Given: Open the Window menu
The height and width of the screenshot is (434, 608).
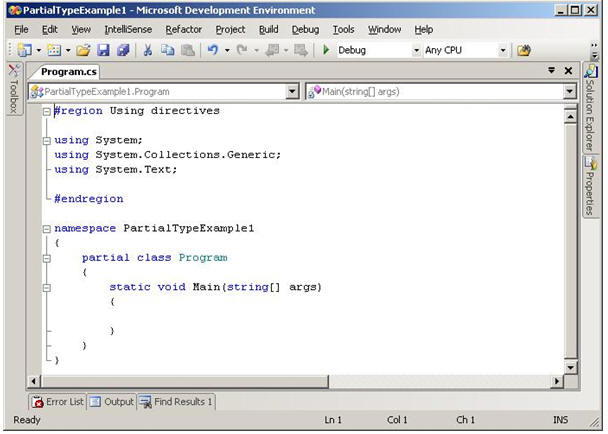Looking at the screenshot, I should (384, 30).
